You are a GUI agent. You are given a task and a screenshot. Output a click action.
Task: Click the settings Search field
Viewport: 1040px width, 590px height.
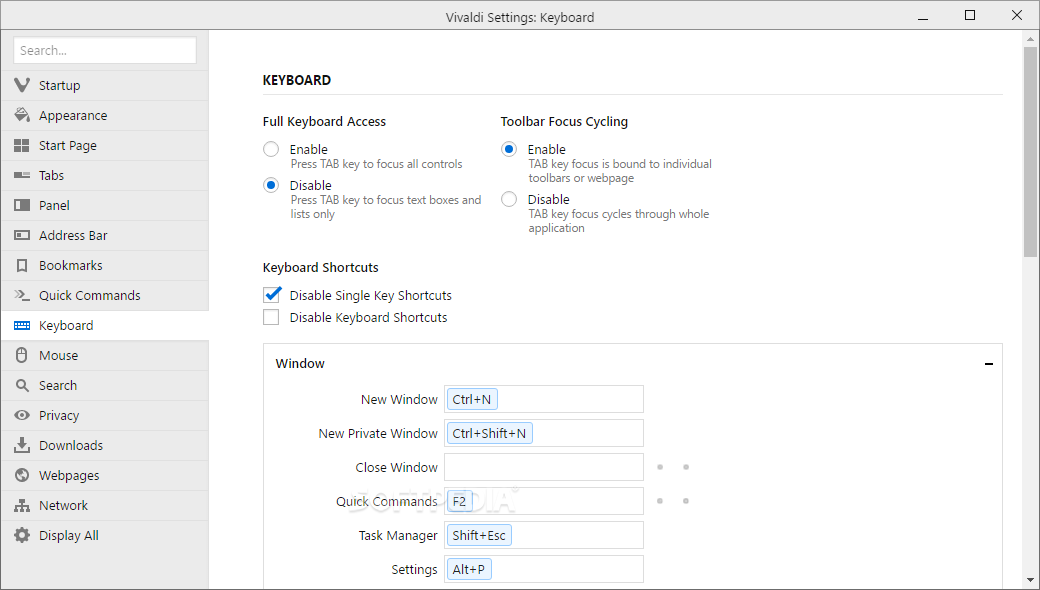(105, 50)
